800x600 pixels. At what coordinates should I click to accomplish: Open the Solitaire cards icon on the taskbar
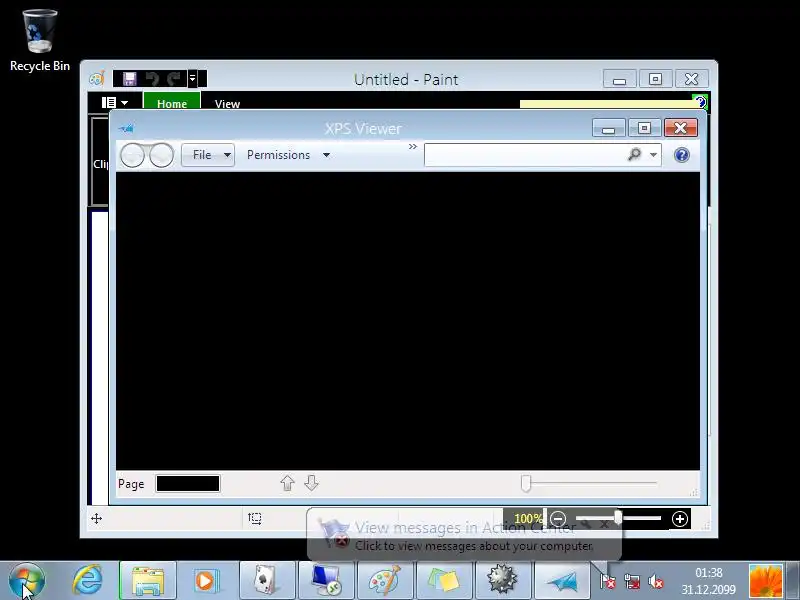pyautogui.click(x=266, y=581)
